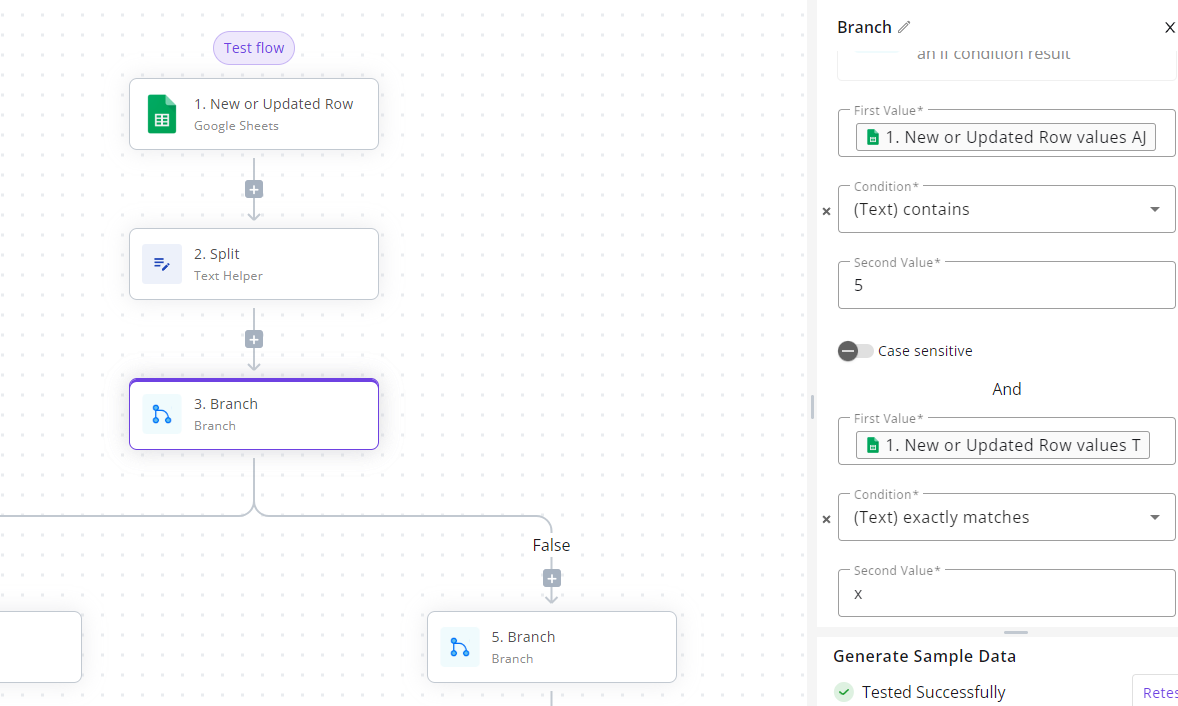Viewport: 1178px width, 706px height.
Task: Add a step below New or Updated Row
Action: (254, 189)
